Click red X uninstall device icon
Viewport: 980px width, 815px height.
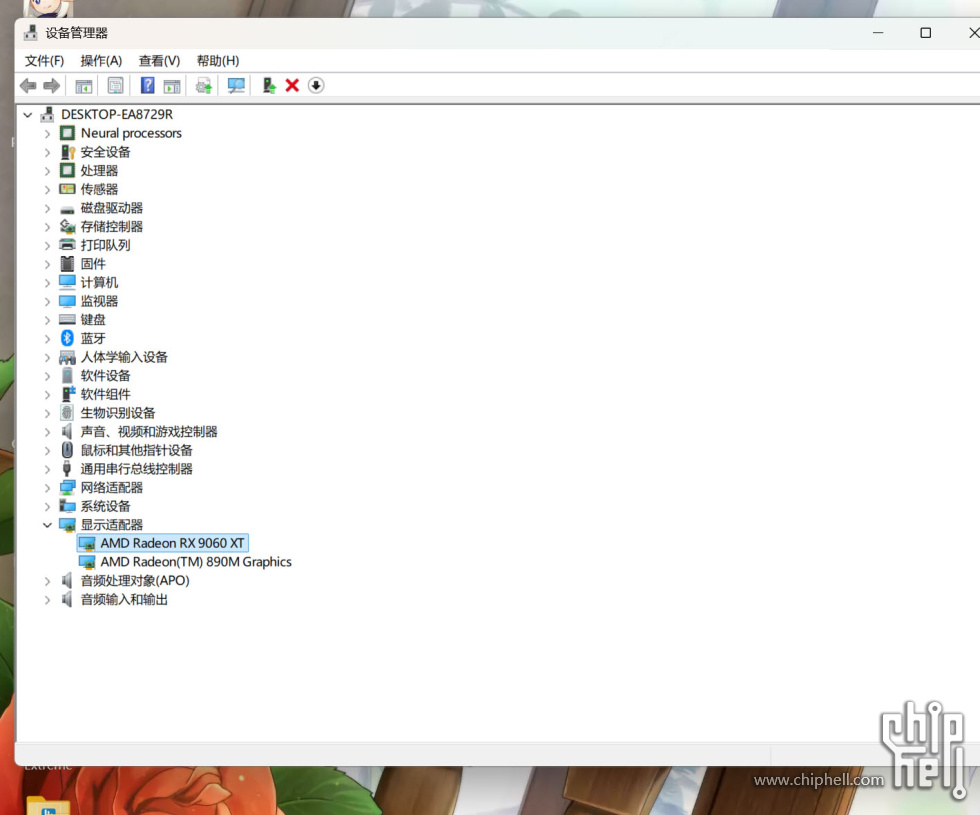pyautogui.click(x=292, y=86)
